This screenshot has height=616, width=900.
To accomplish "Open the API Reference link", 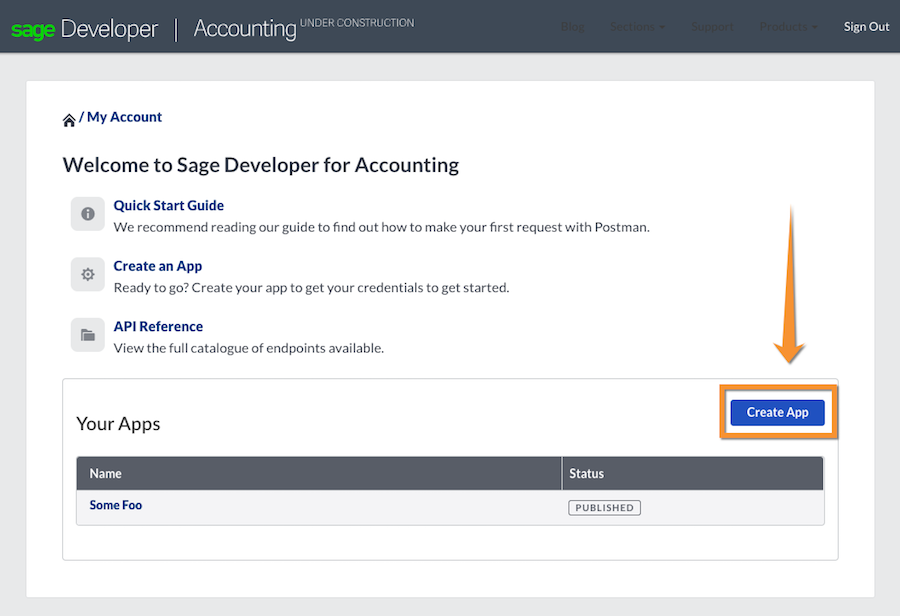I will click(x=158, y=326).
